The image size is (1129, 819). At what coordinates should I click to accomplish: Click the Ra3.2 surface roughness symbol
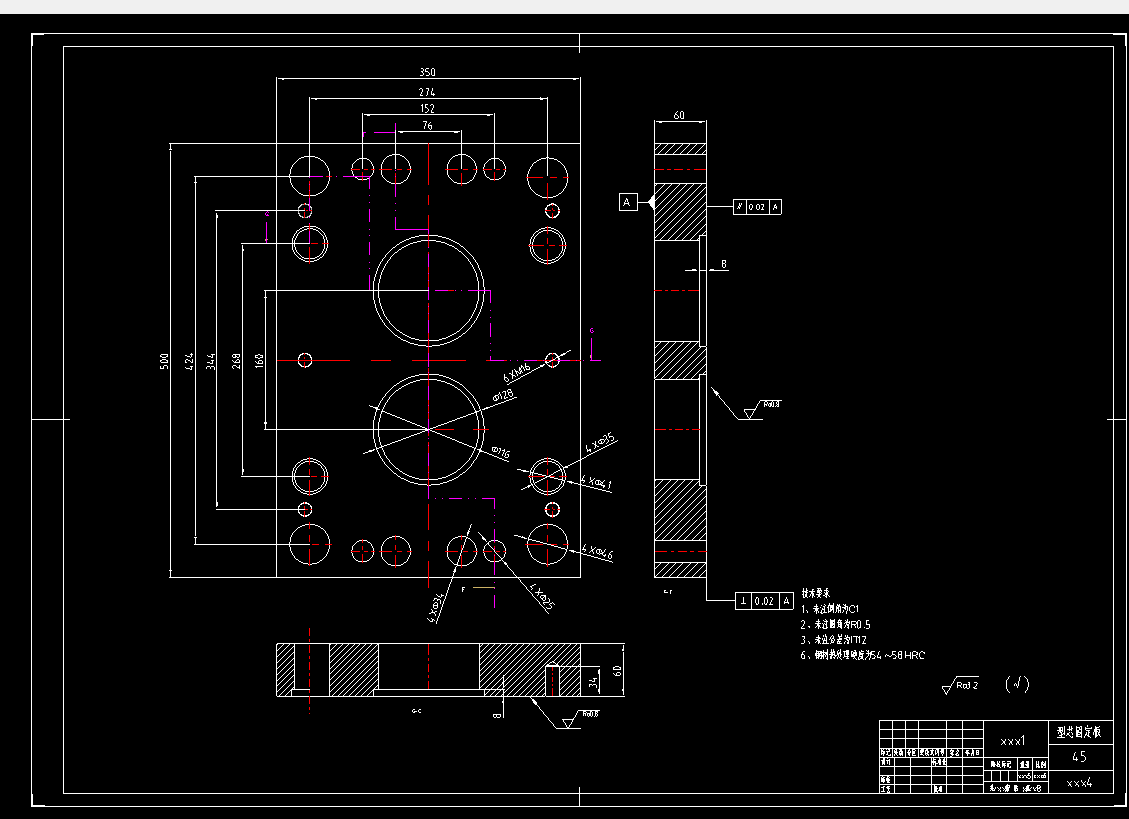click(961, 686)
